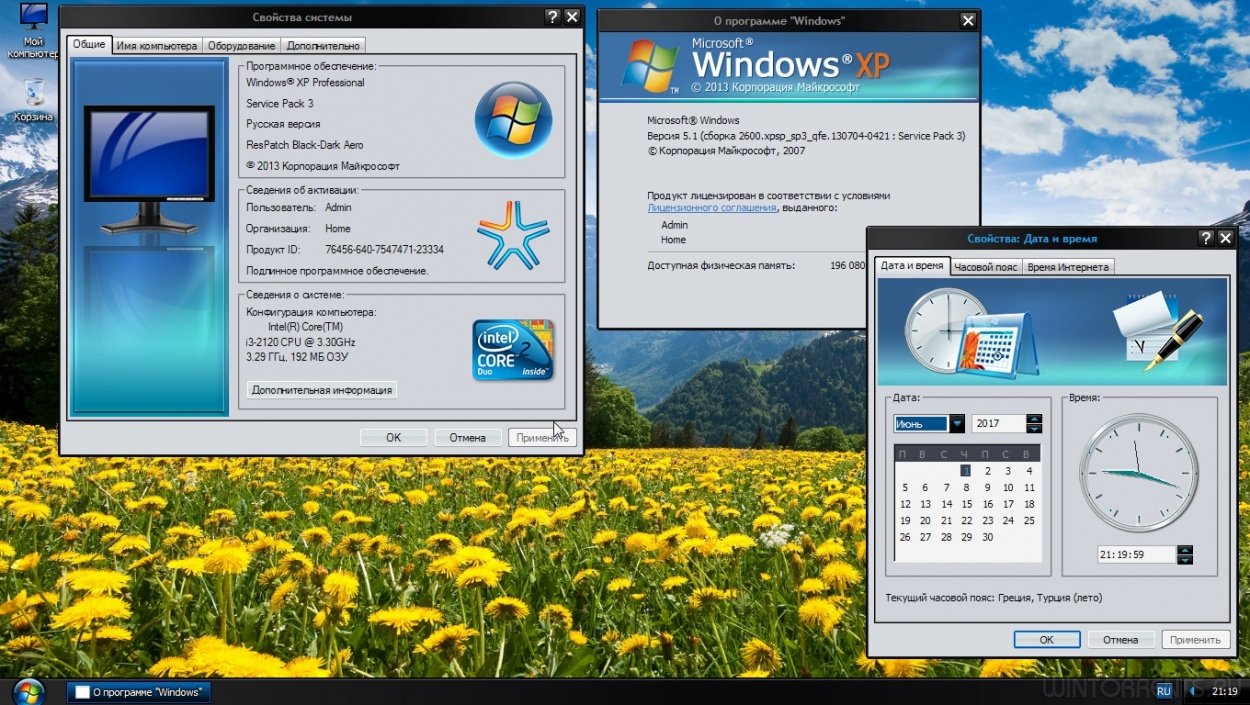The width and height of the screenshot is (1250, 705).
Task: Switch to the Имя компьютера tab
Action: [156, 45]
